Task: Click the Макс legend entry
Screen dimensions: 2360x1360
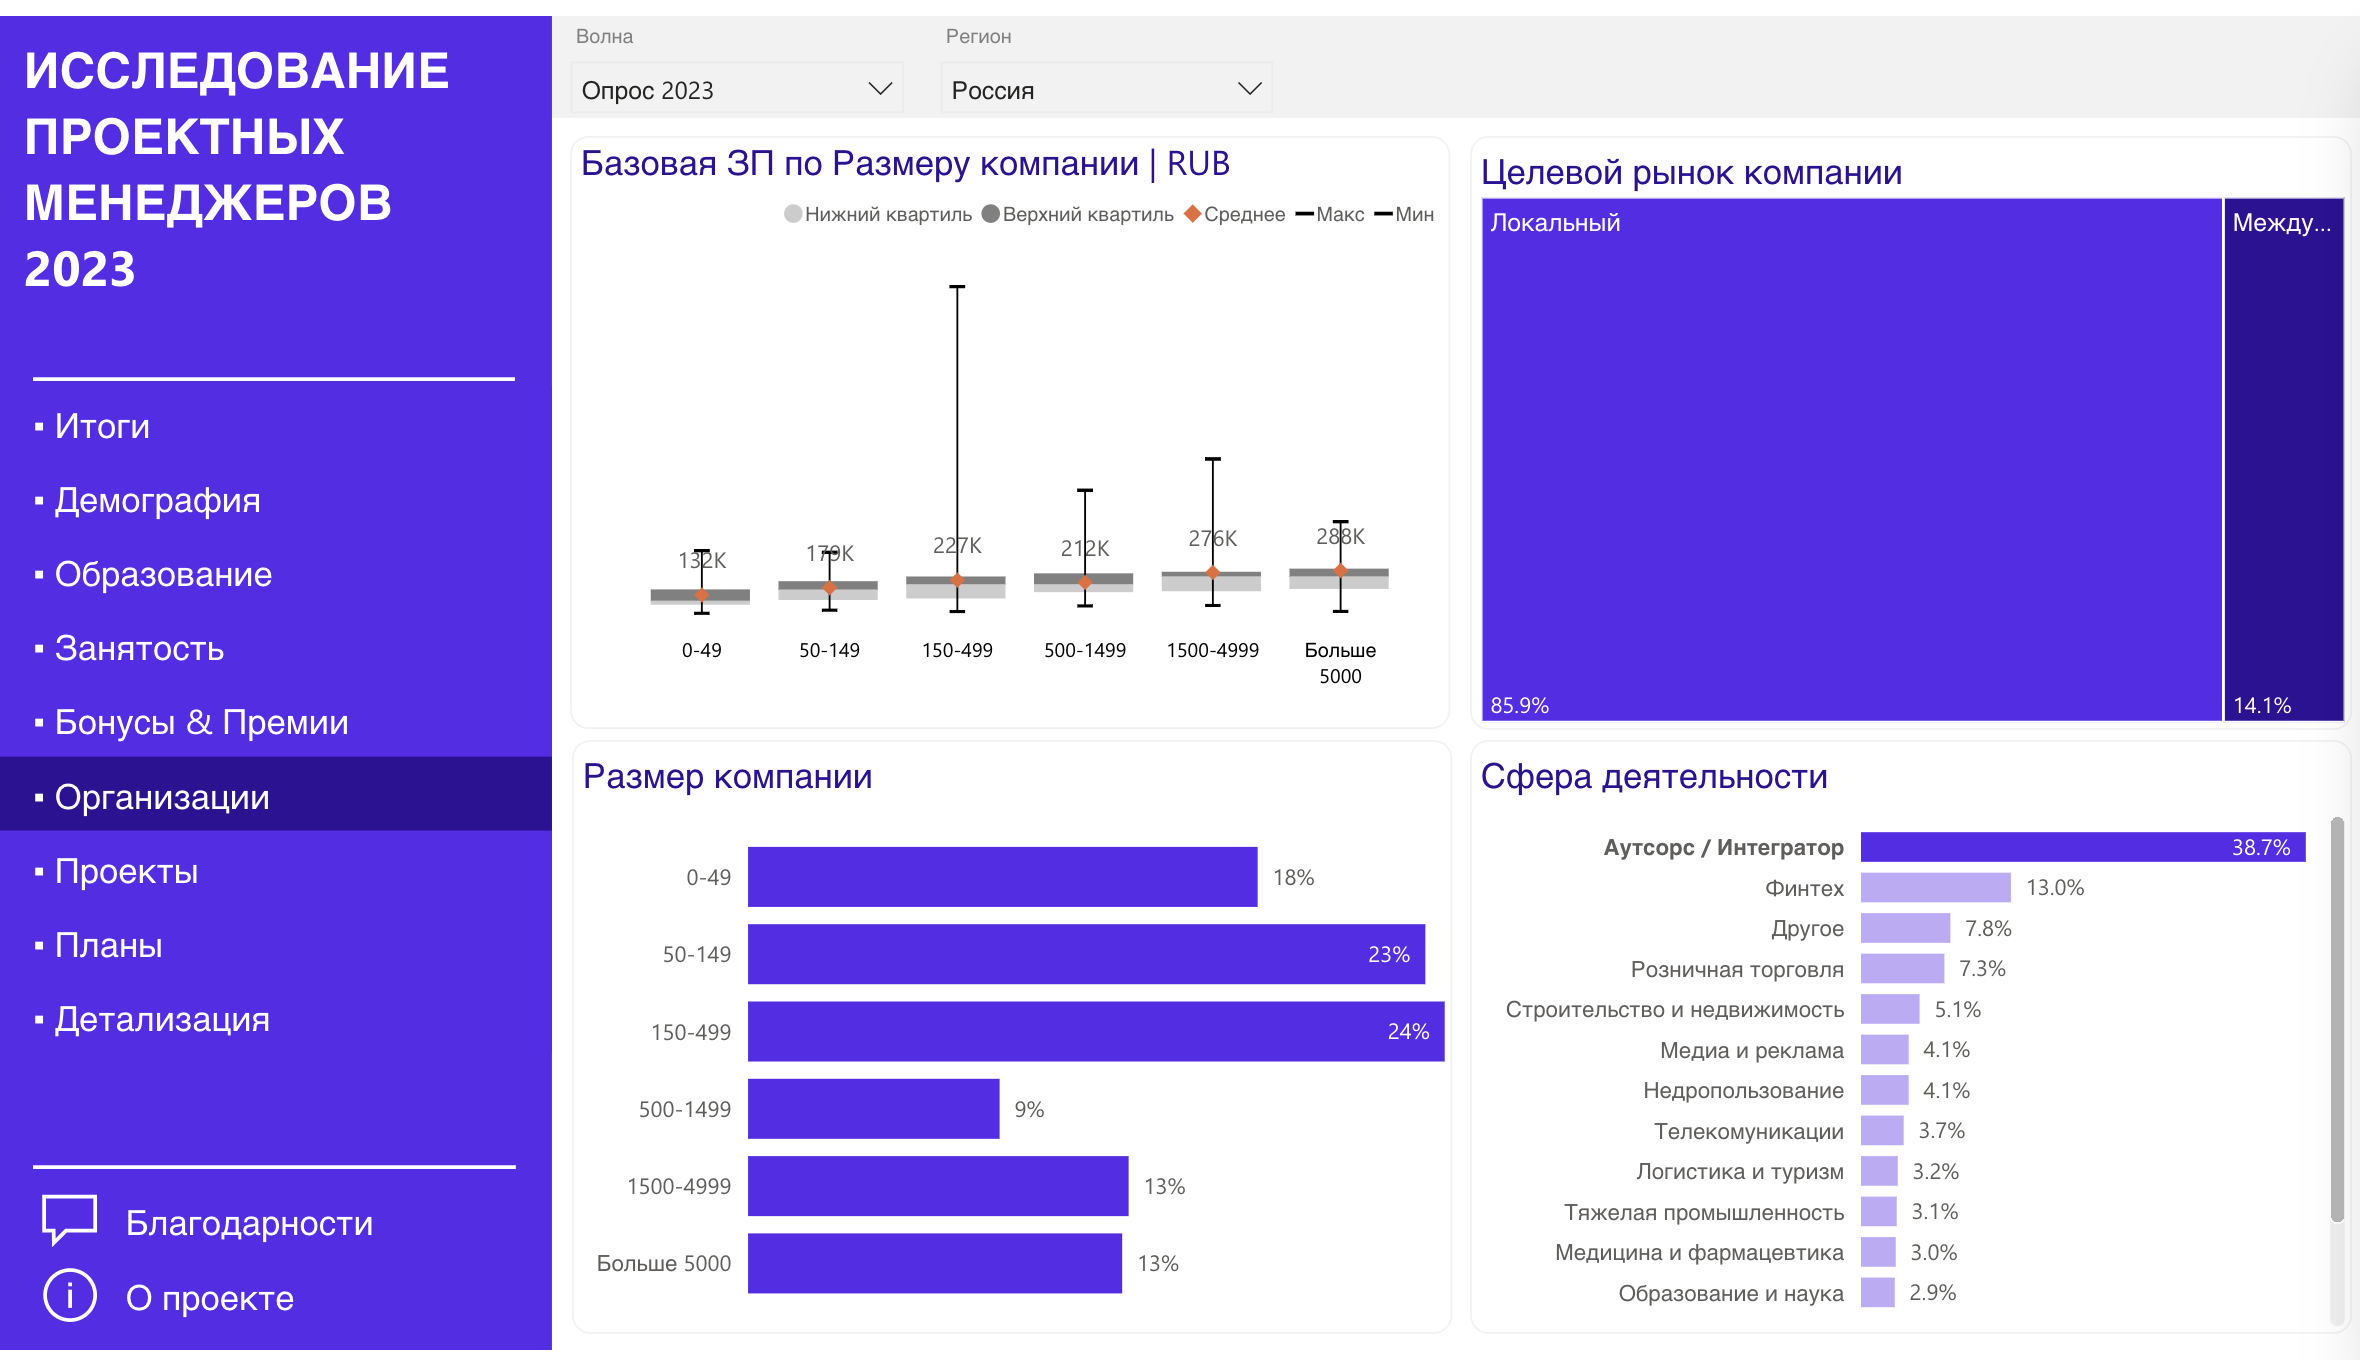Action: coord(1330,214)
